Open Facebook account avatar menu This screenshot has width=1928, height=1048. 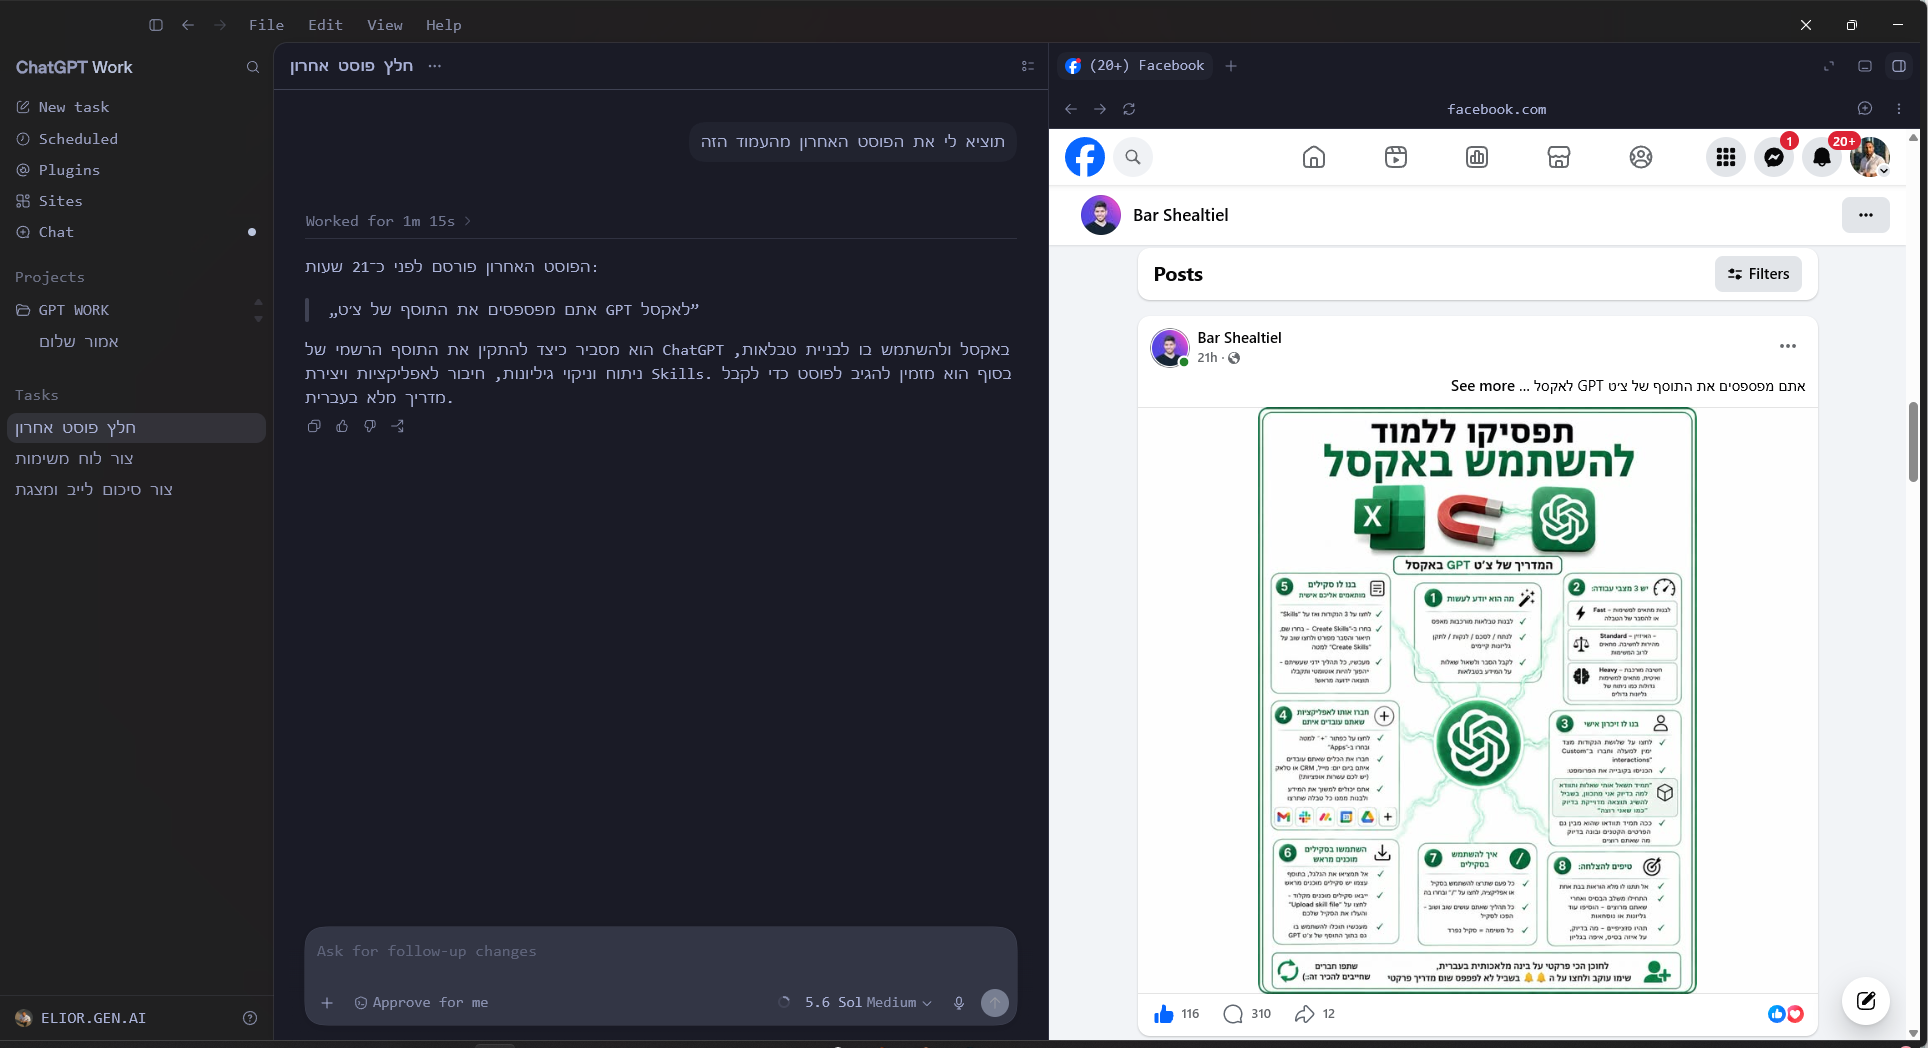click(x=1870, y=157)
